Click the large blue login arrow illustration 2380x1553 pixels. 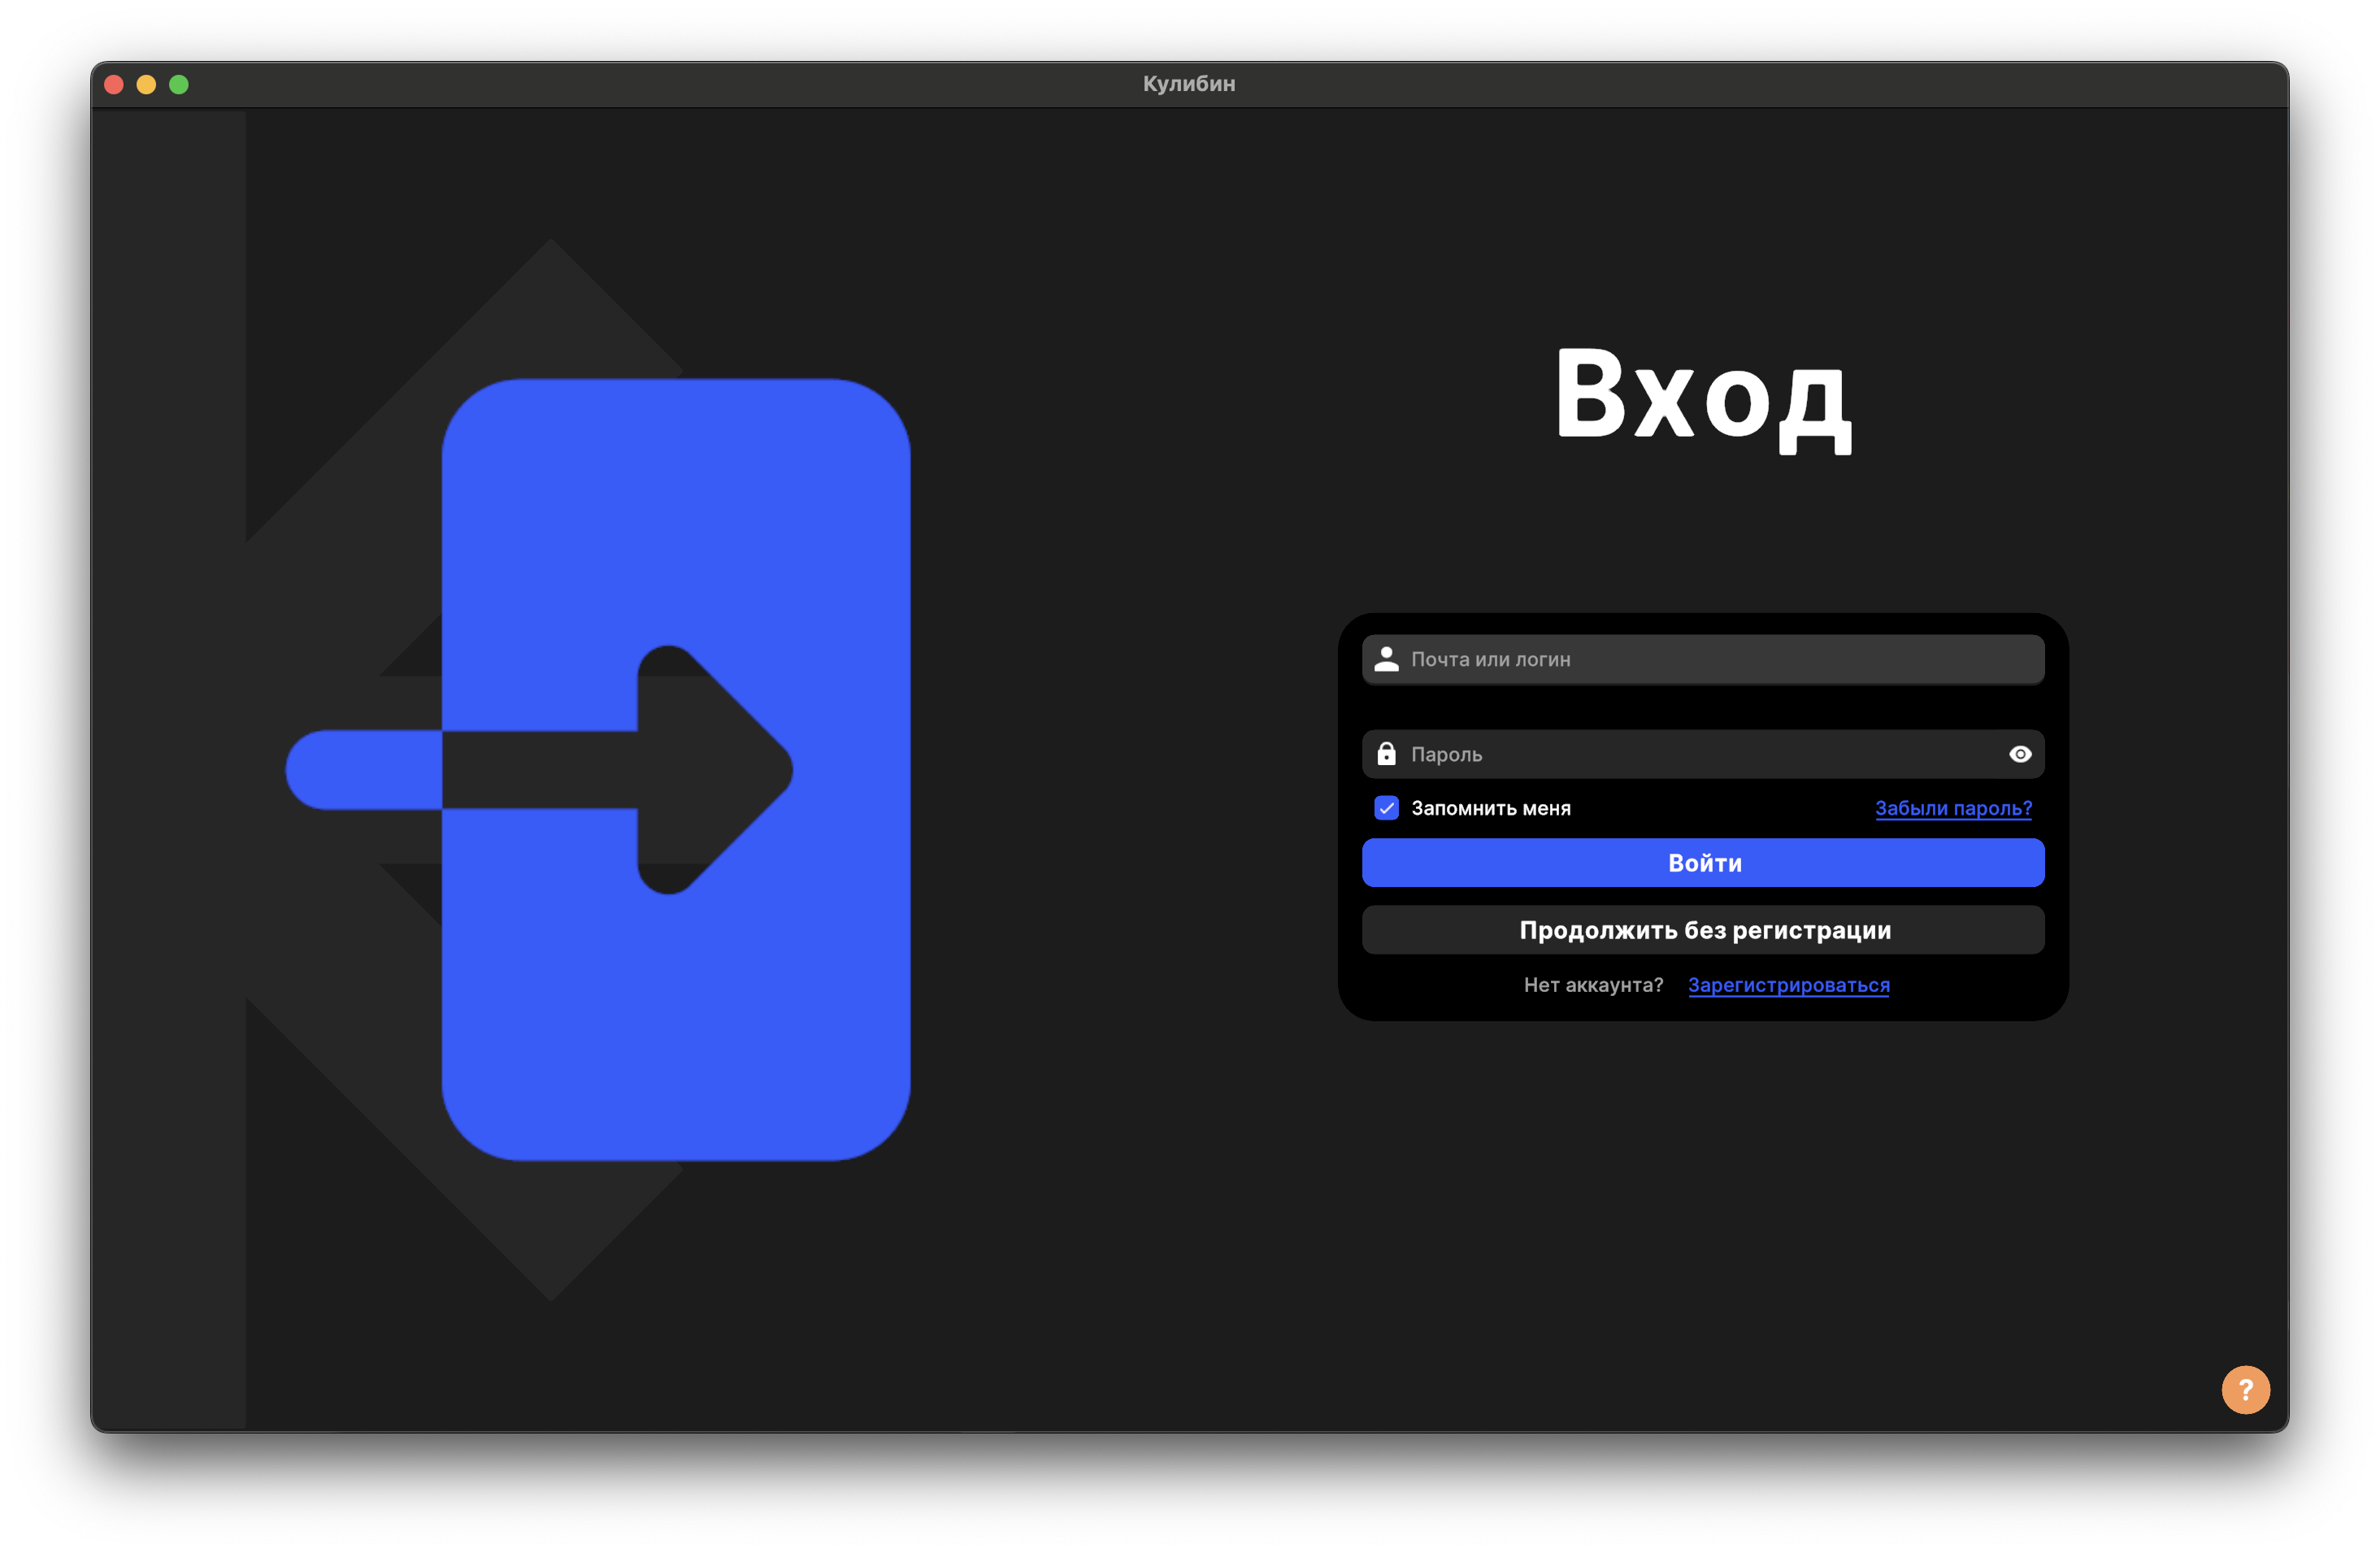point(598,769)
